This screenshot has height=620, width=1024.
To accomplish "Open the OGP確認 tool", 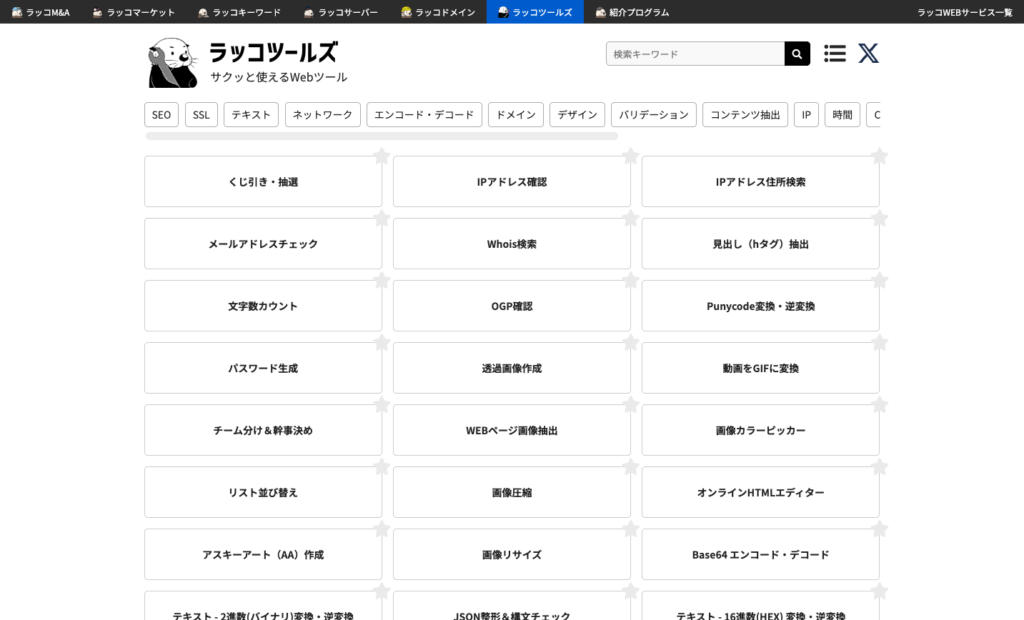I will 512,306.
